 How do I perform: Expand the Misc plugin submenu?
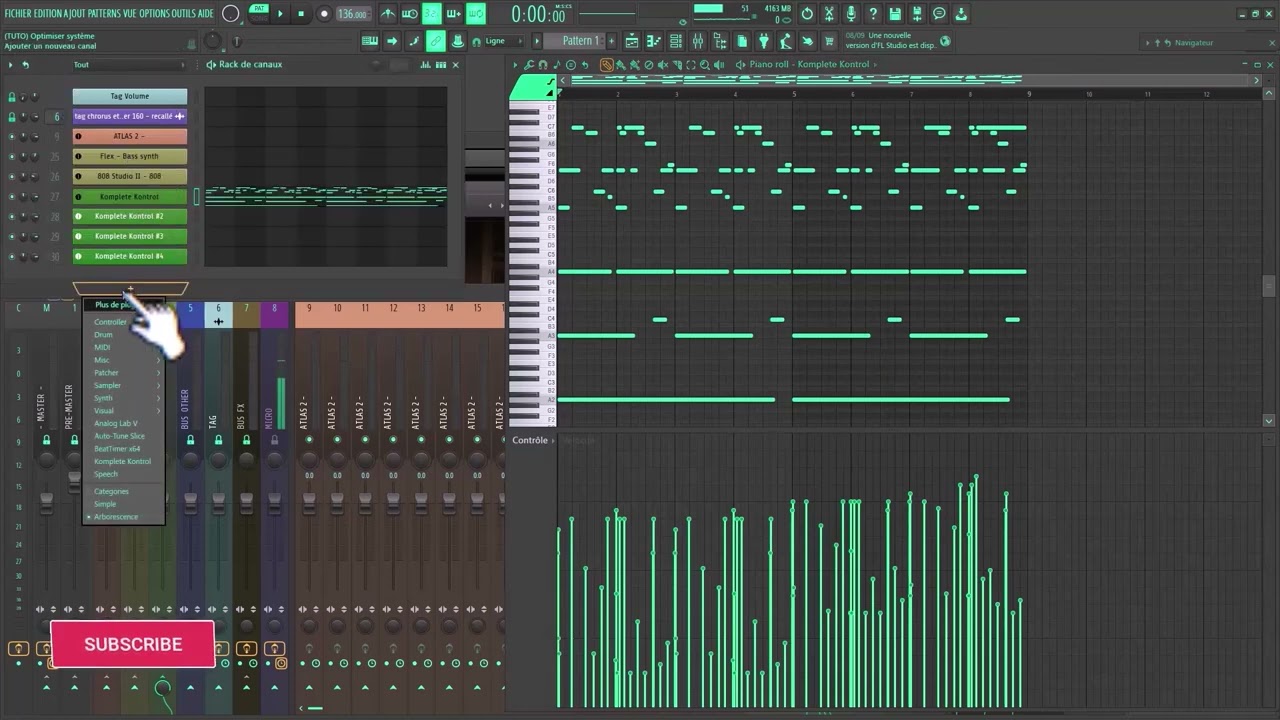[124, 360]
